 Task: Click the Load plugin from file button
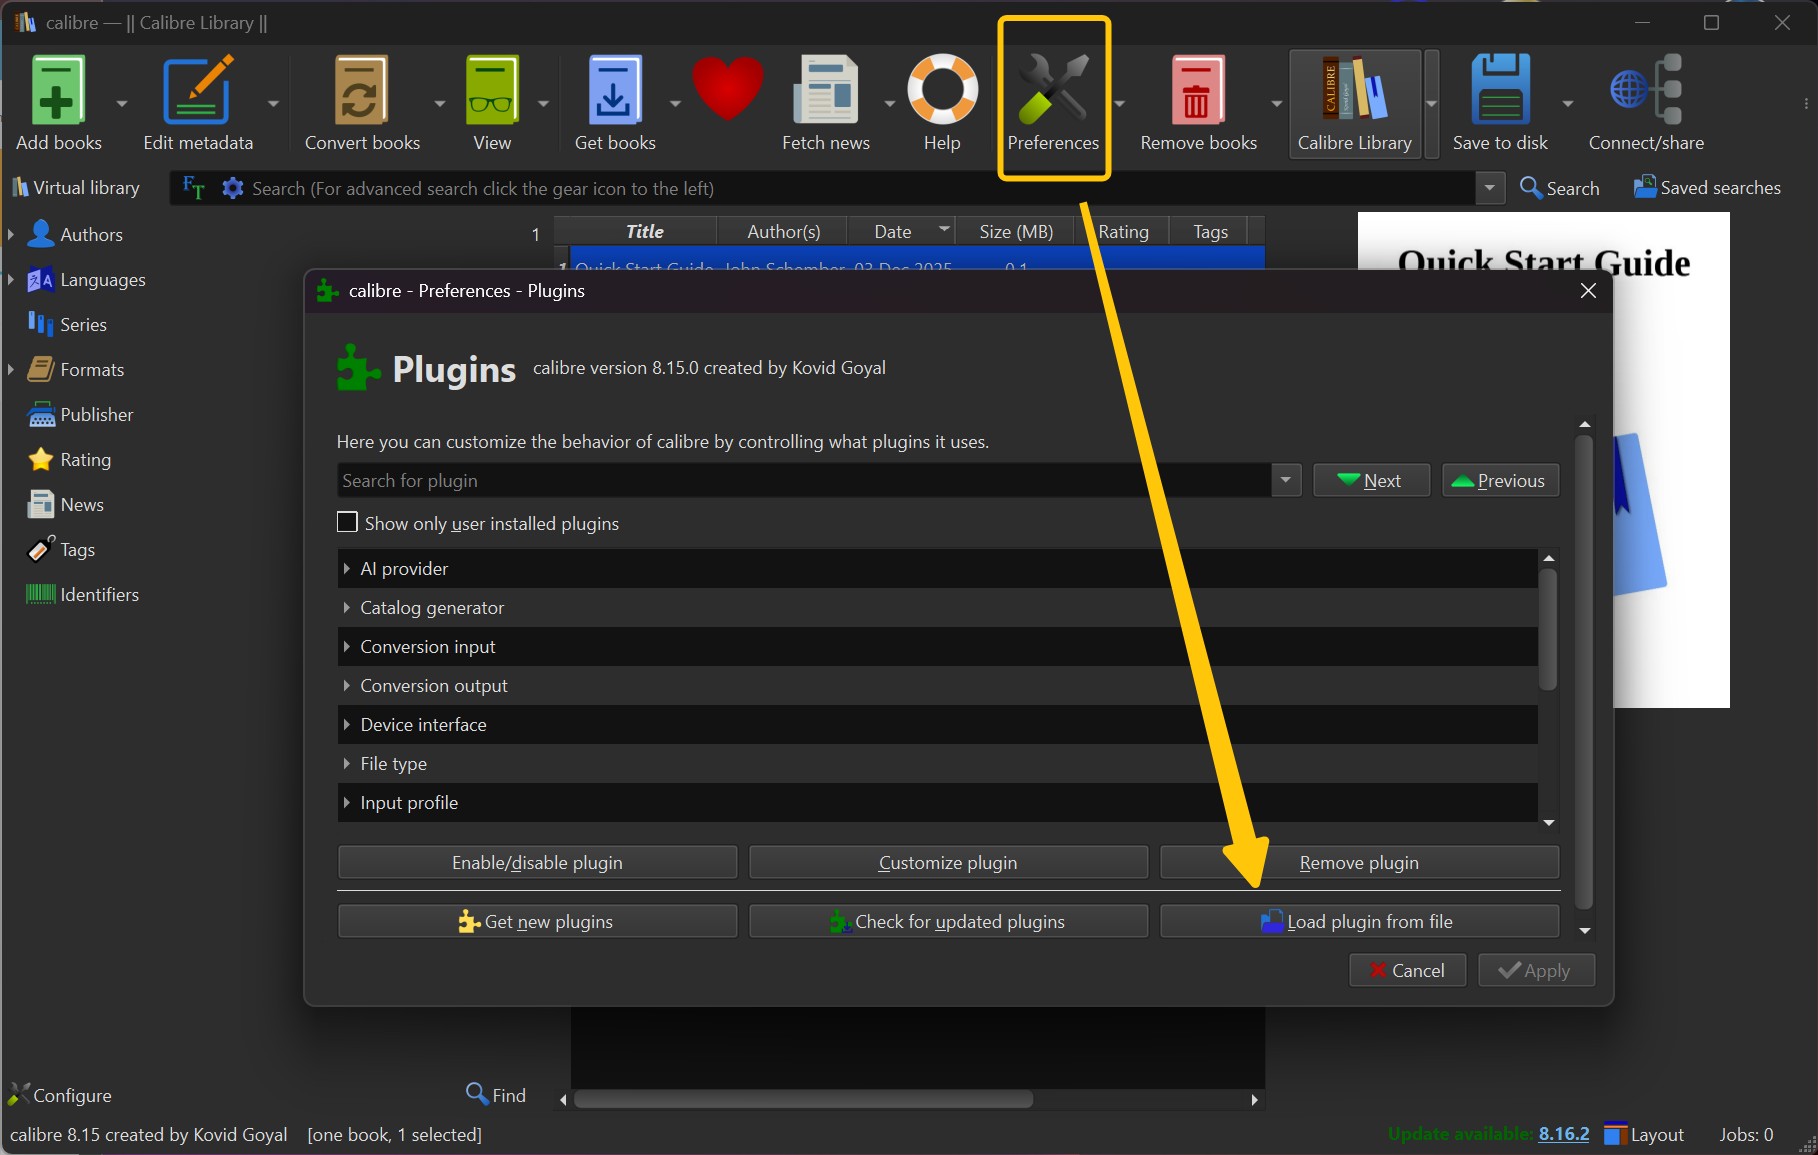coord(1358,921)
